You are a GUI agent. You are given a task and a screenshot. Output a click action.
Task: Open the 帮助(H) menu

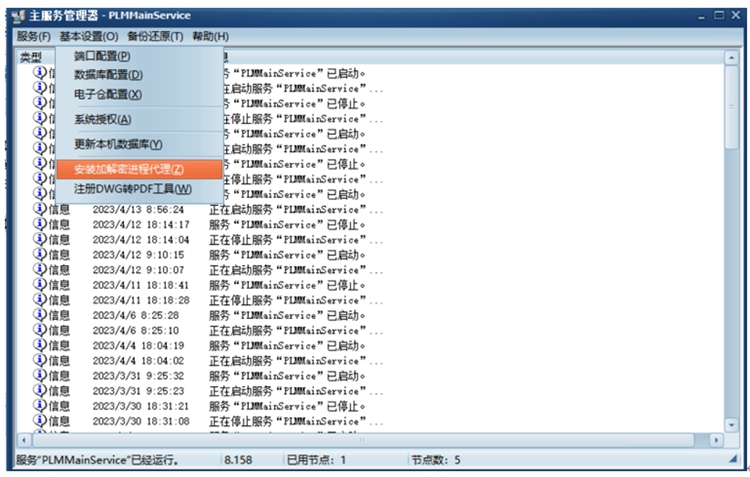point(210,37)
